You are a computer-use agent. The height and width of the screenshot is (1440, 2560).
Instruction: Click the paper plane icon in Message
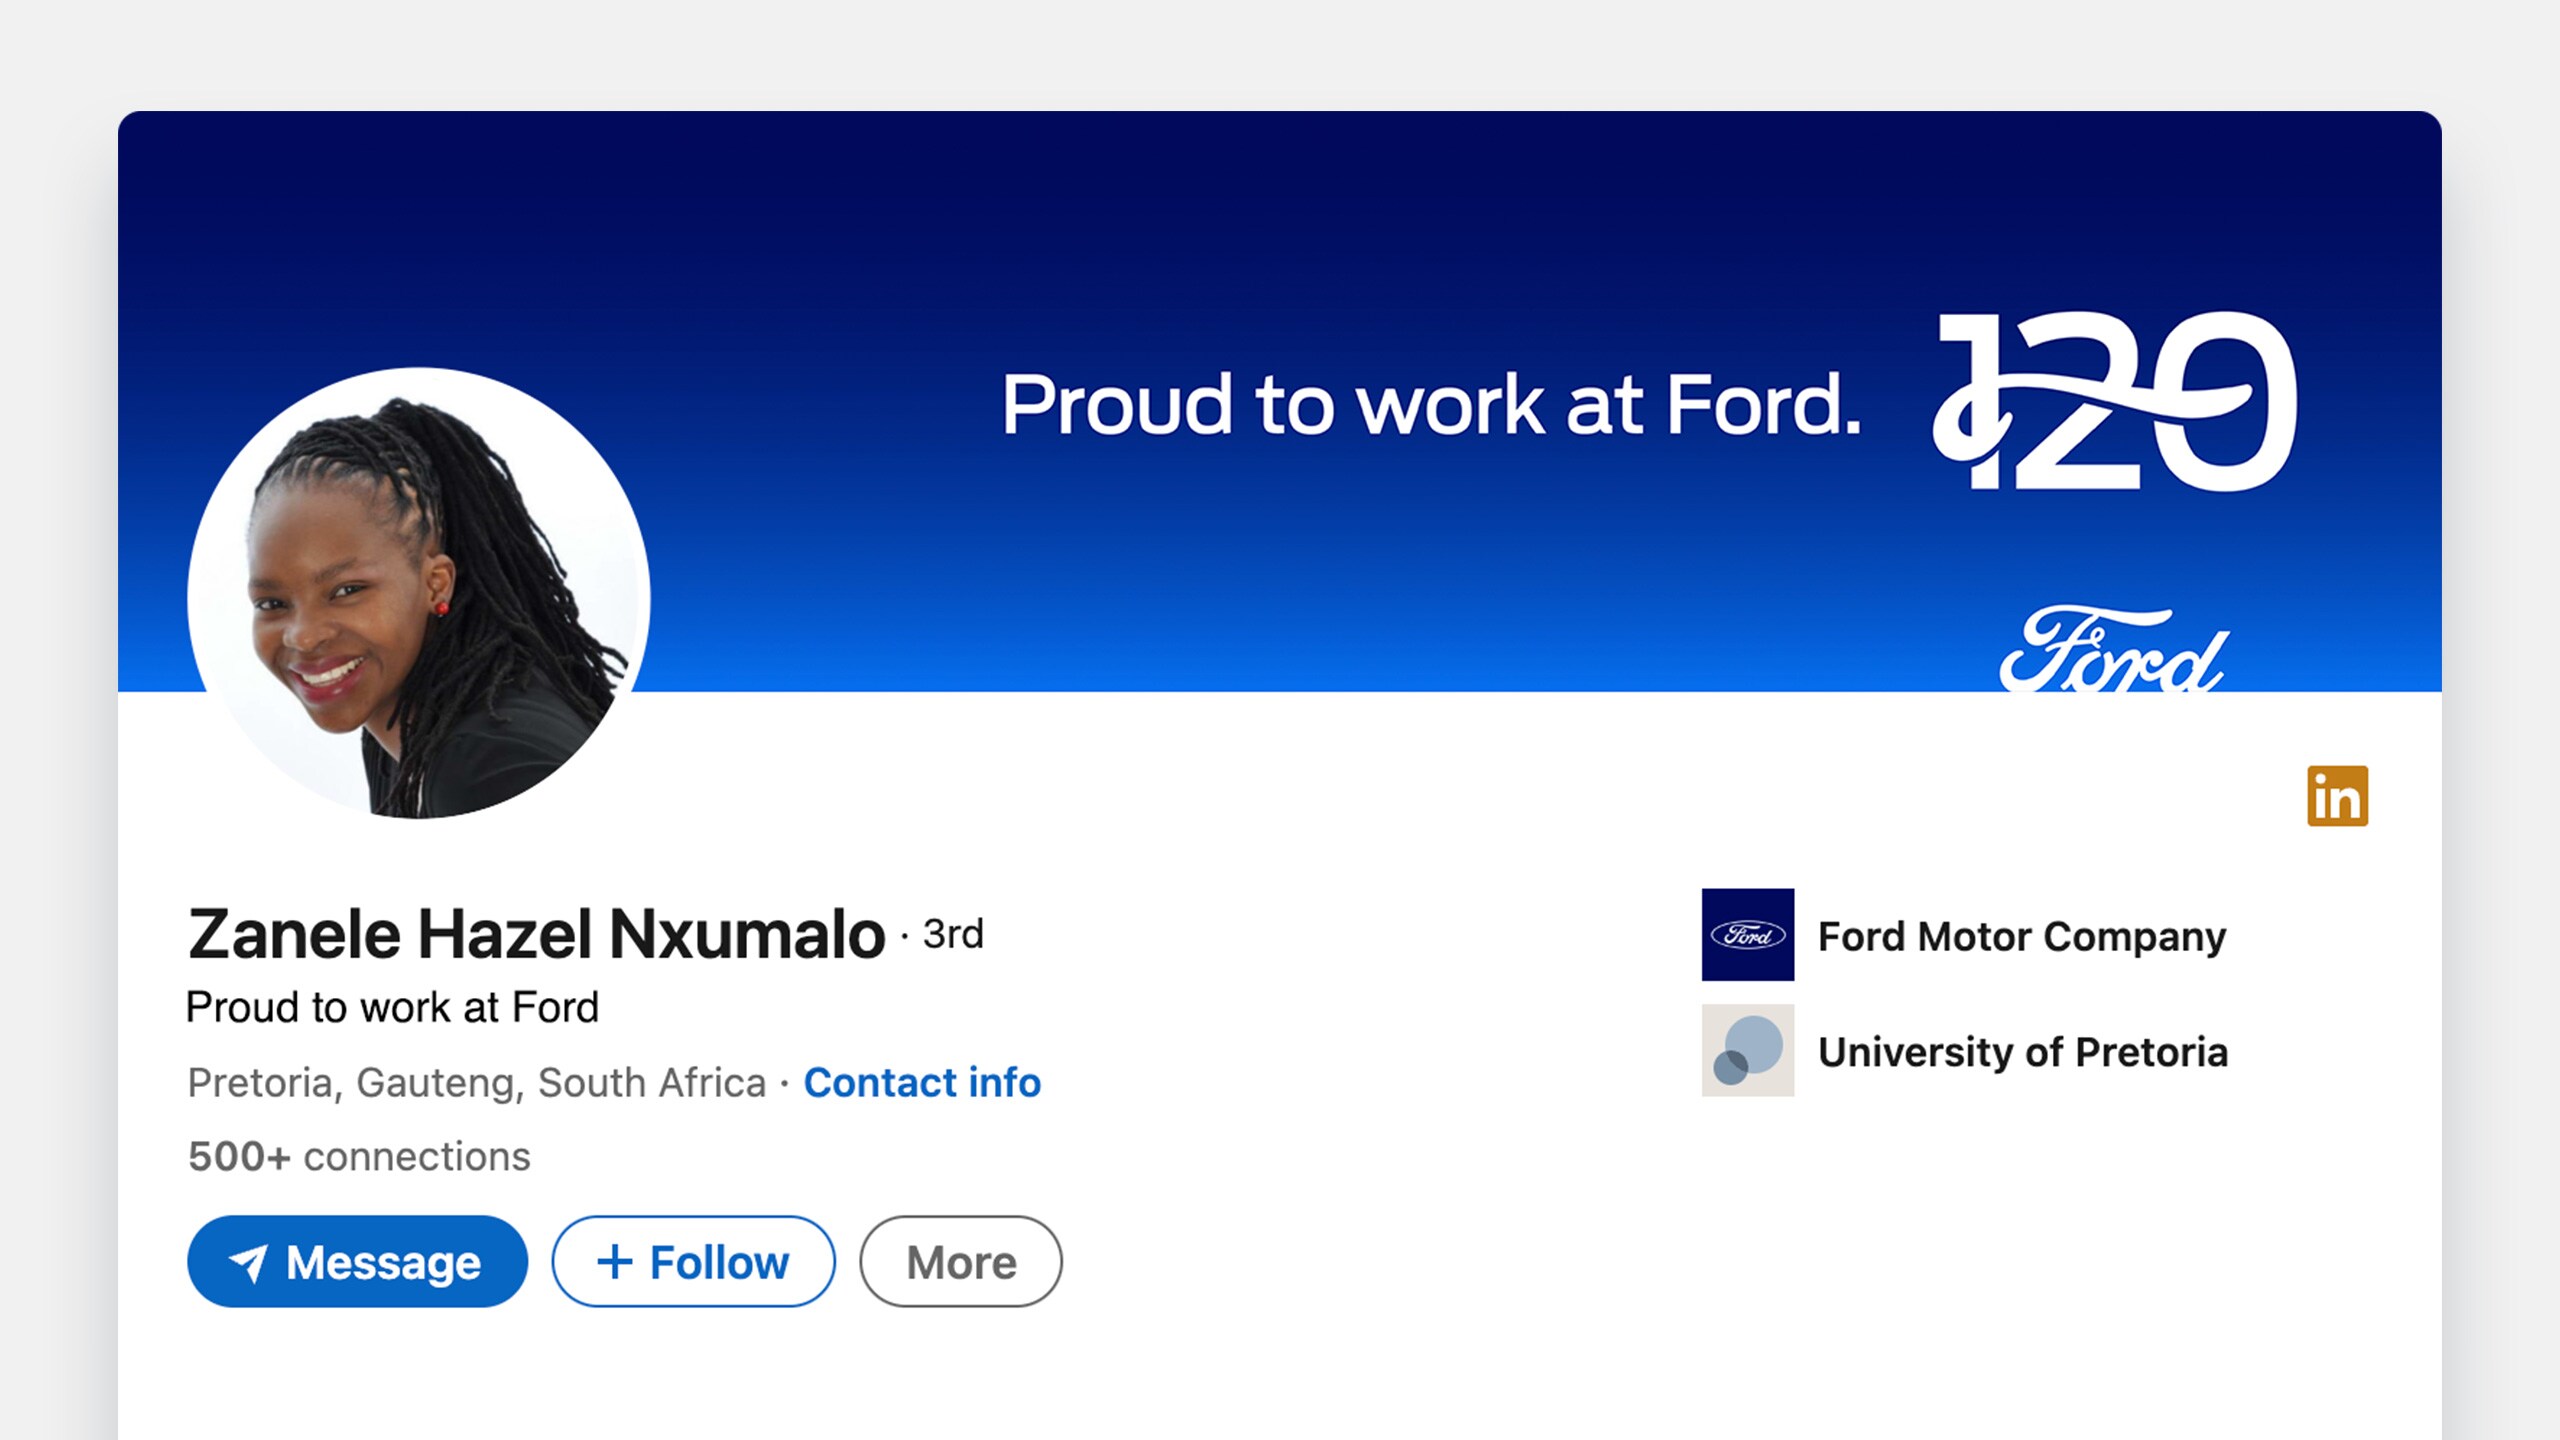tap(248, 1263)
